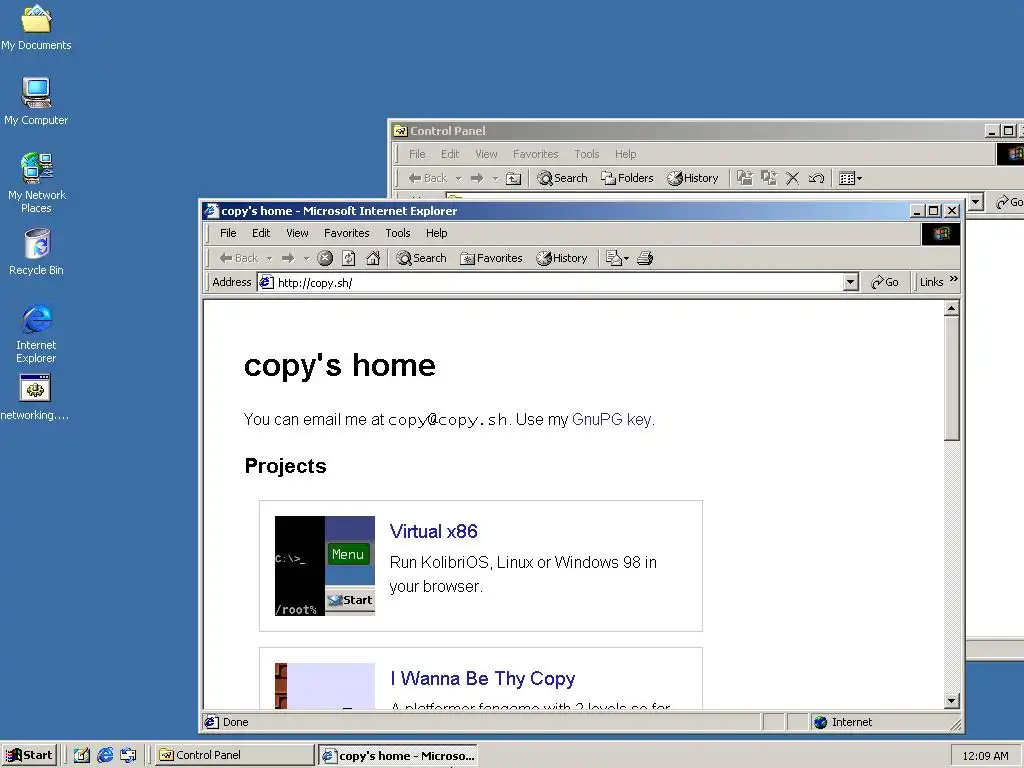Click Control Panel's Go button

1009,202
